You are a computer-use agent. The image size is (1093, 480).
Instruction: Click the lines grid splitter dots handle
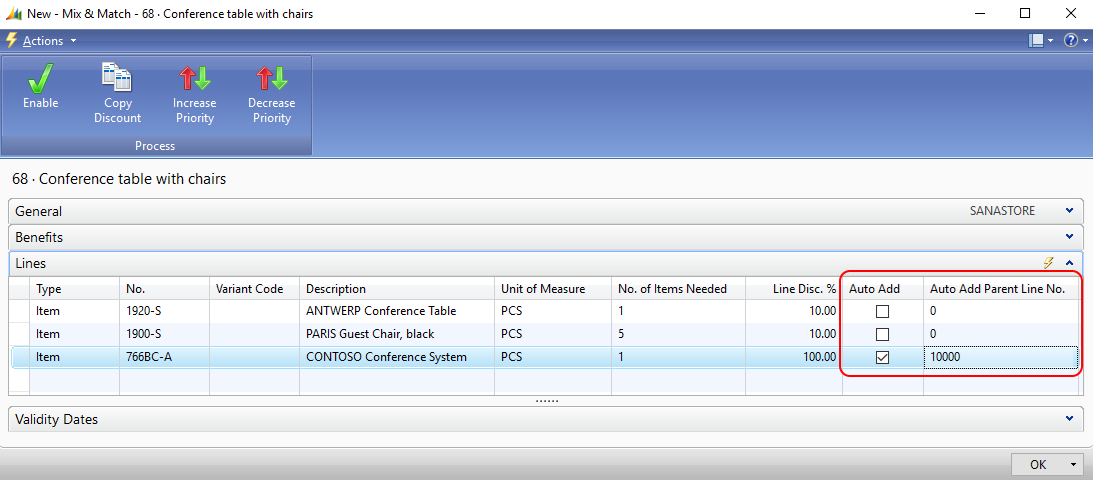pyautogui.click(x=546, y=401)
